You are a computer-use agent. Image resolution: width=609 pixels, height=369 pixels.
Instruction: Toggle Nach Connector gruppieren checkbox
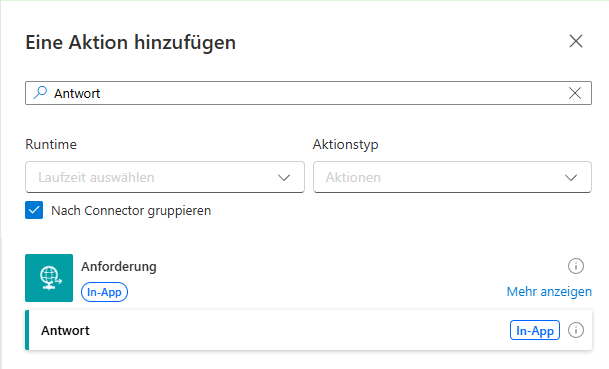(x=34, y=210)
